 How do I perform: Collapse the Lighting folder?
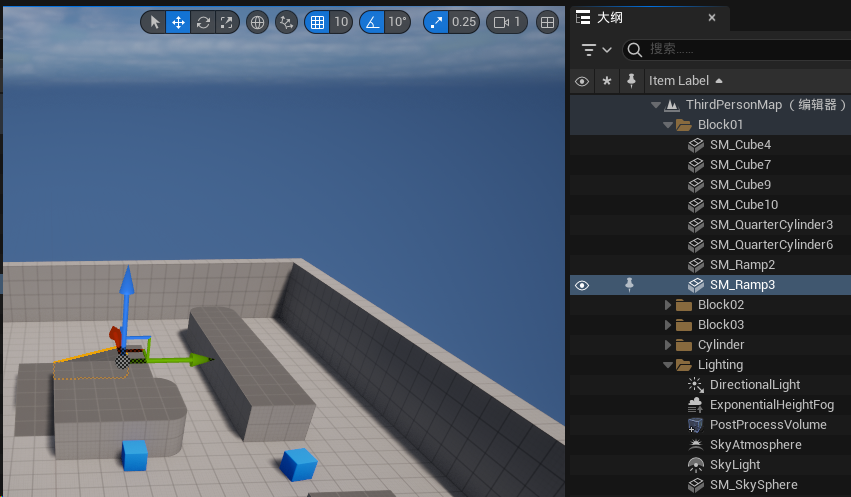tap(669, 365)
